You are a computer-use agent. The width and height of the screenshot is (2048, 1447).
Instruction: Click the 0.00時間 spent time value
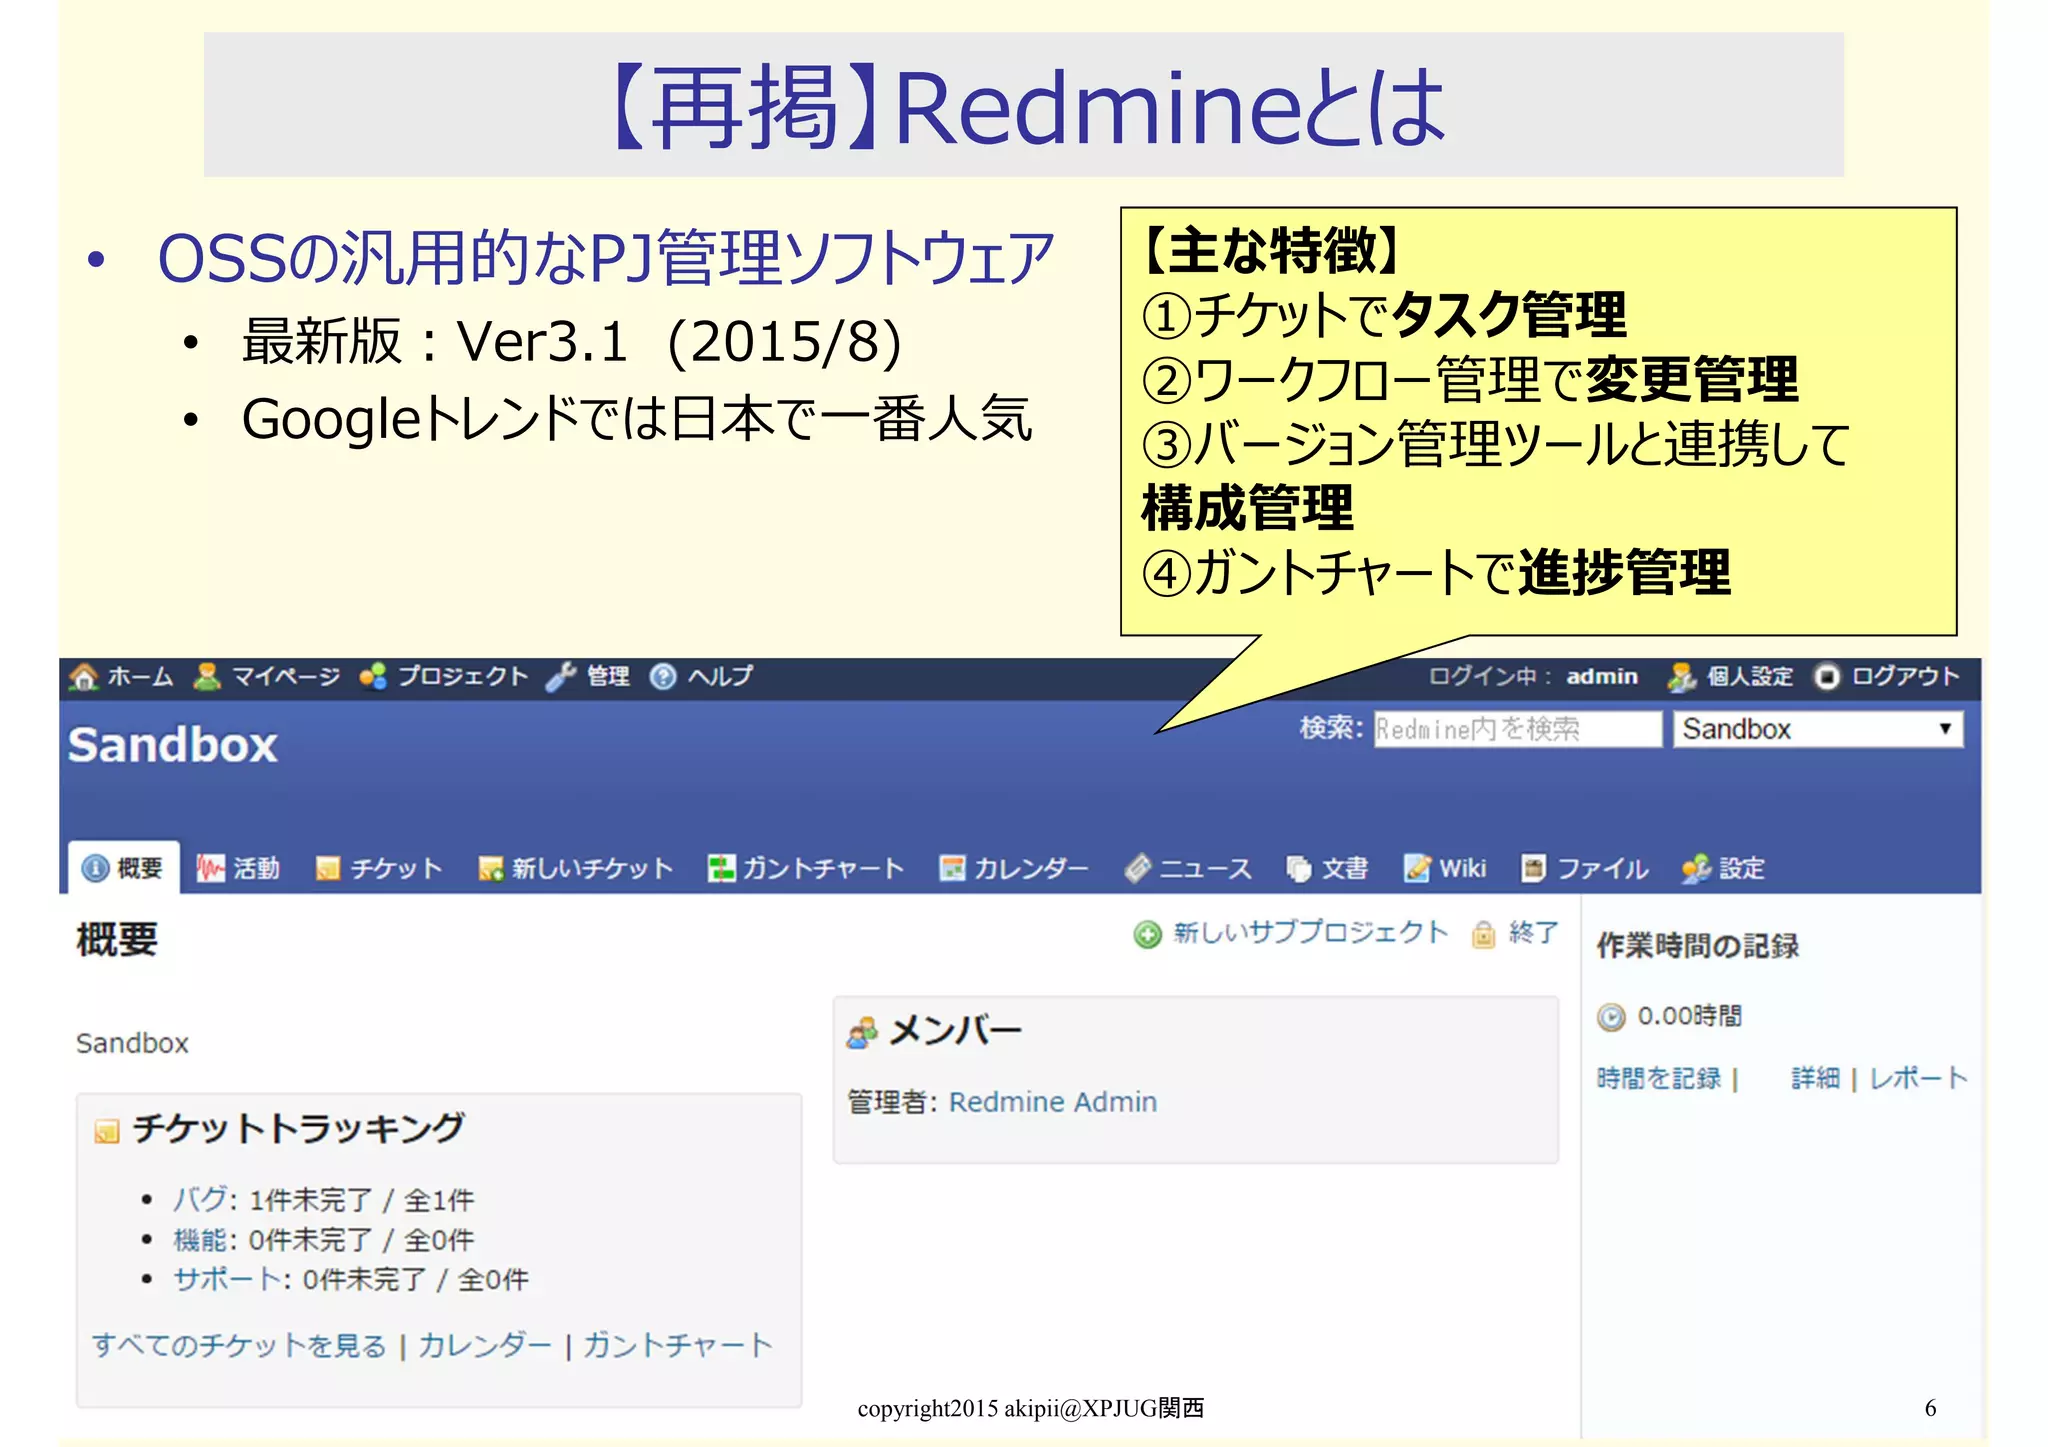(x=1690, y=1016)
